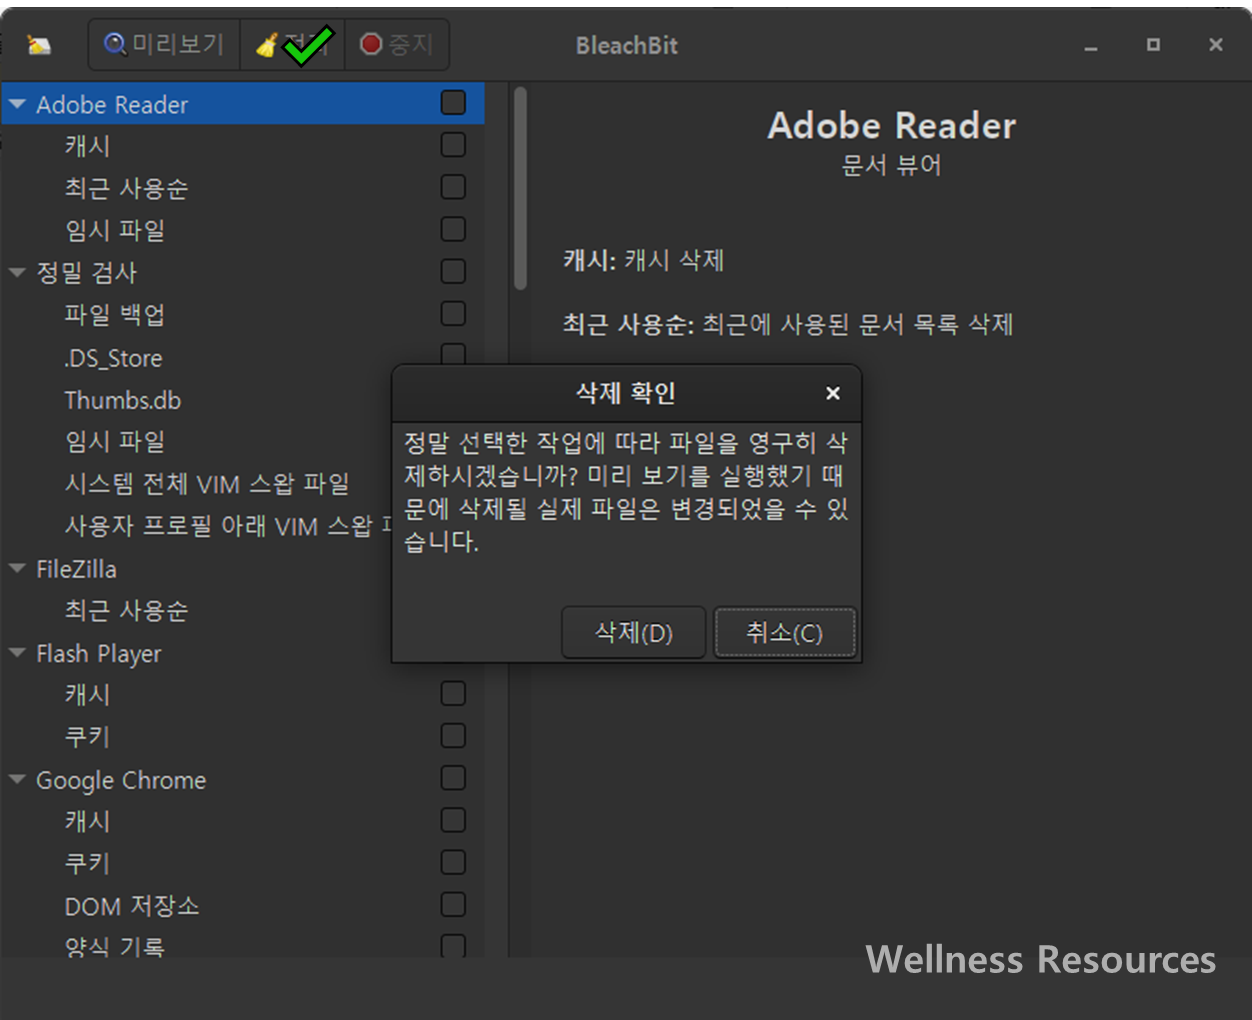Click the cleaner list vertical scrollbar
Image resolution: width=1252 pixels, height=1020 pixels.
pos(520,190)
